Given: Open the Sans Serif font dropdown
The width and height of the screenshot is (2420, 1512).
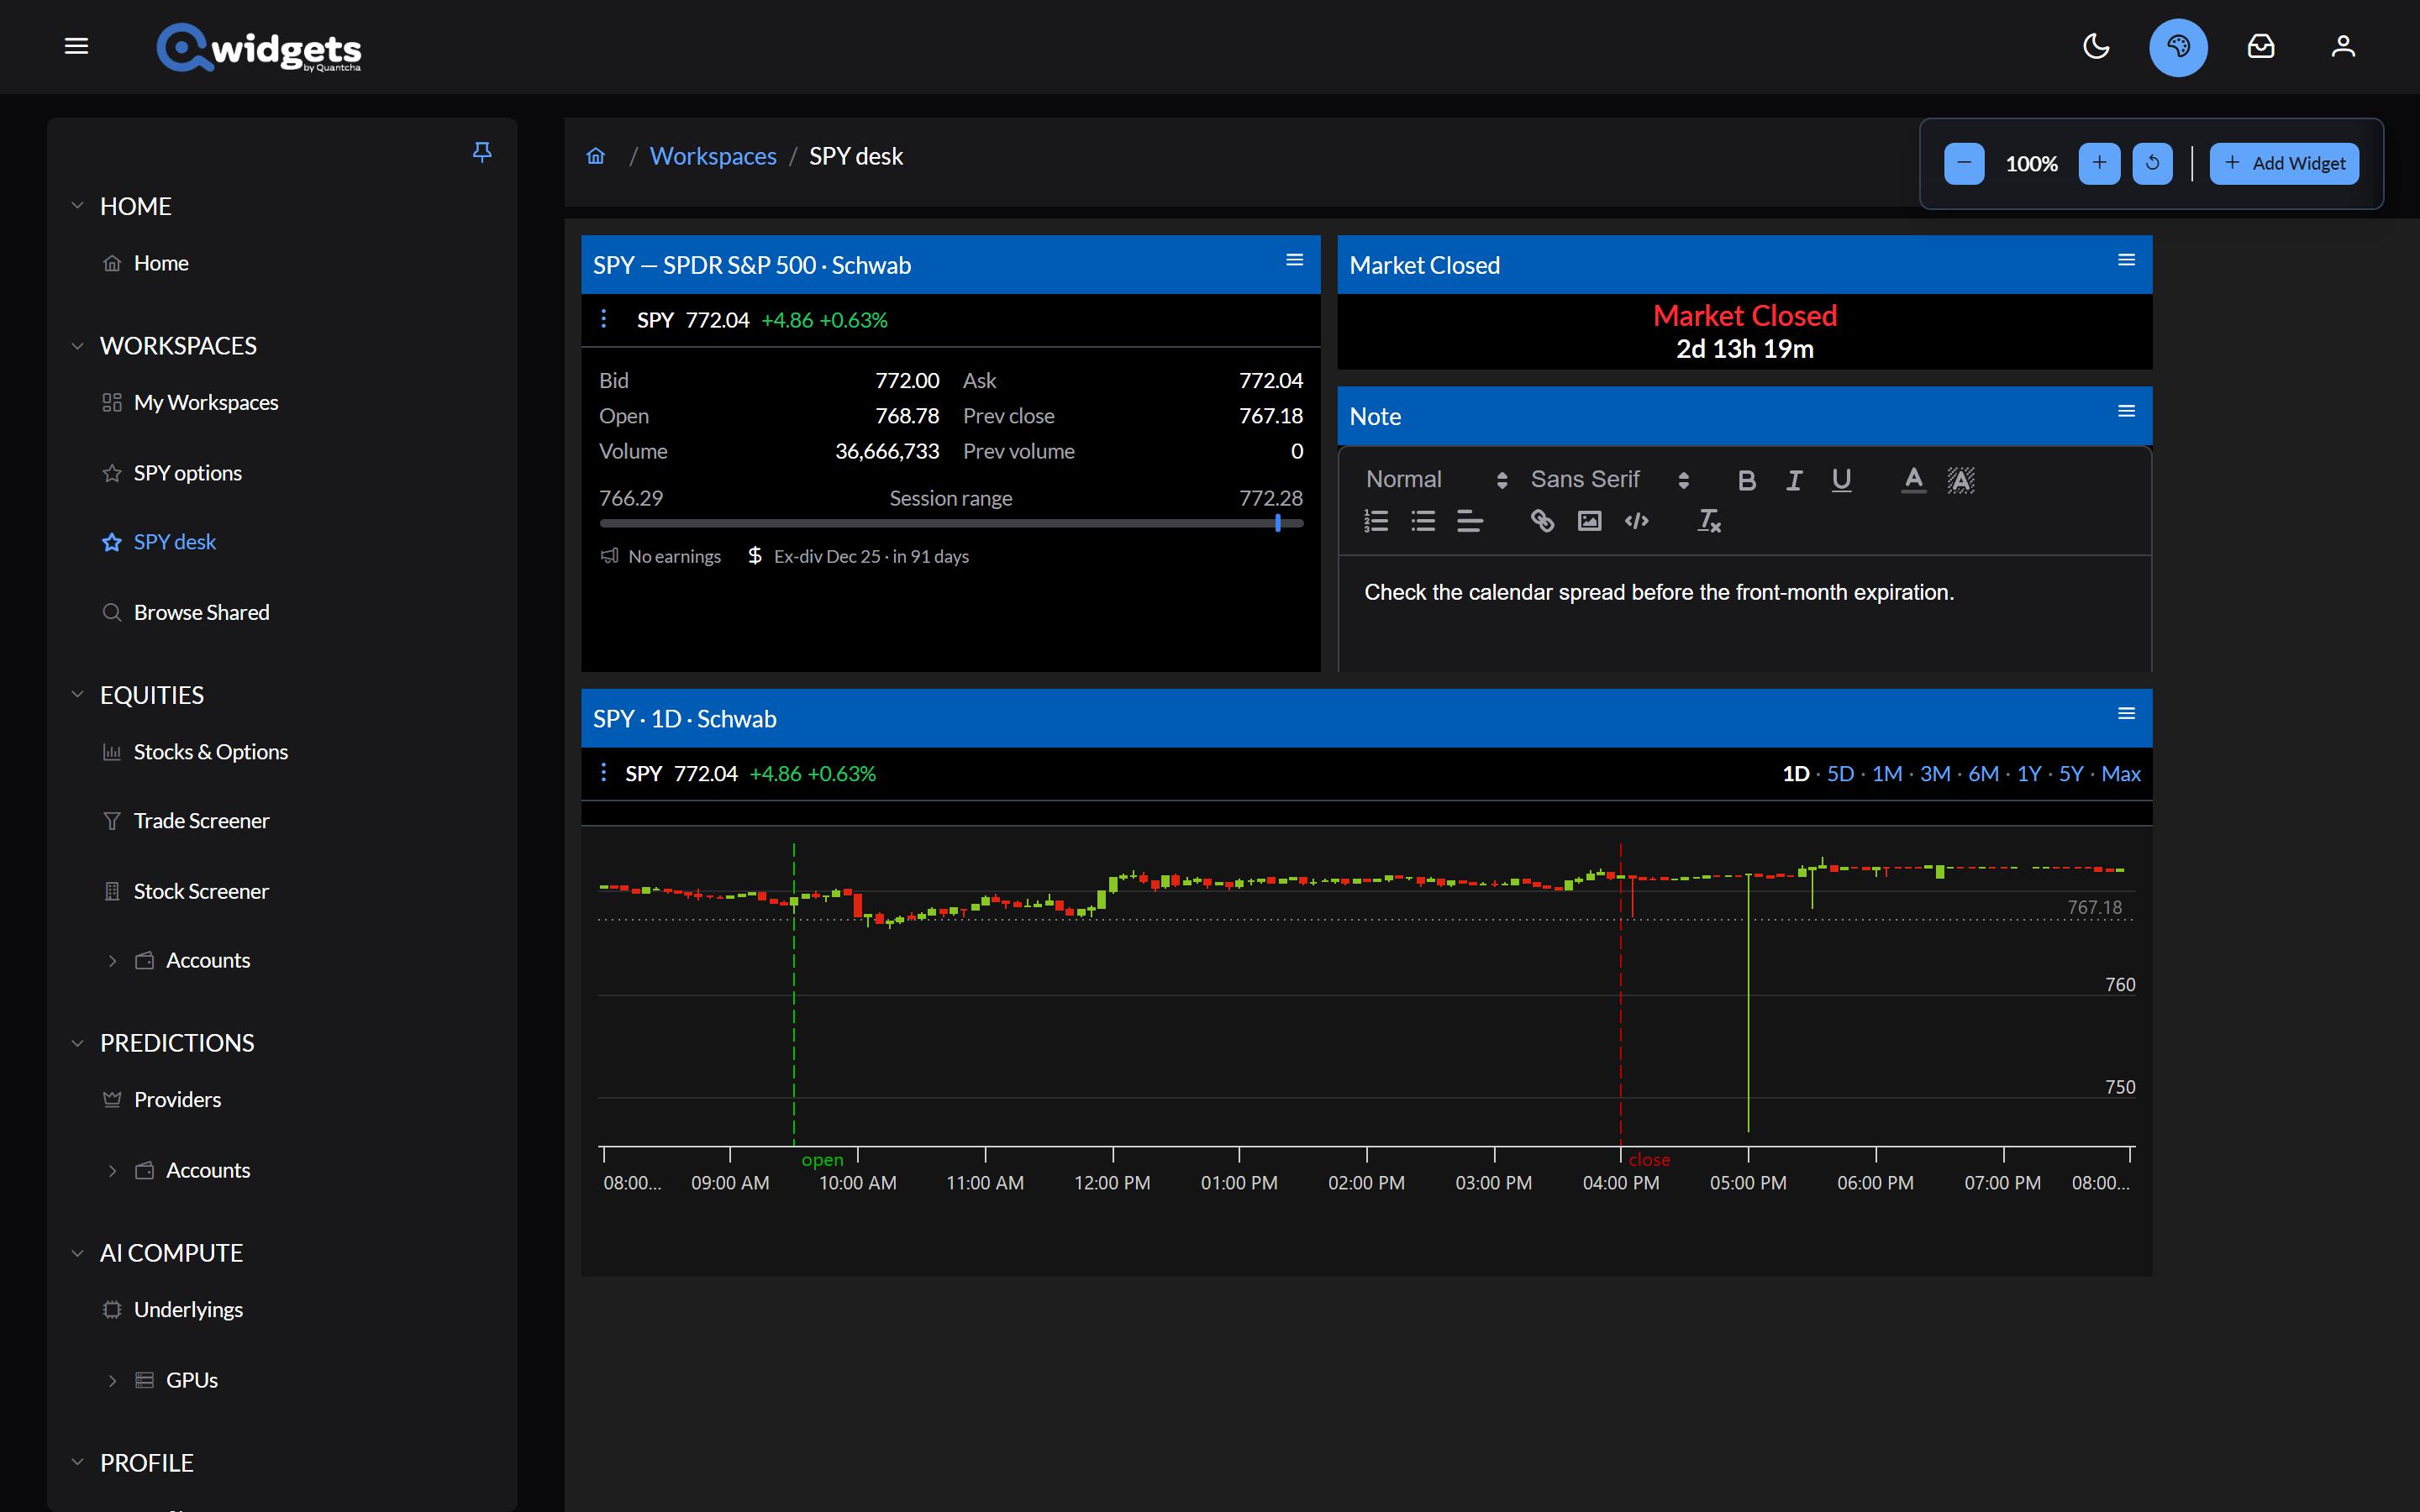Looking at the screenshot, I should coord(1610,480).
